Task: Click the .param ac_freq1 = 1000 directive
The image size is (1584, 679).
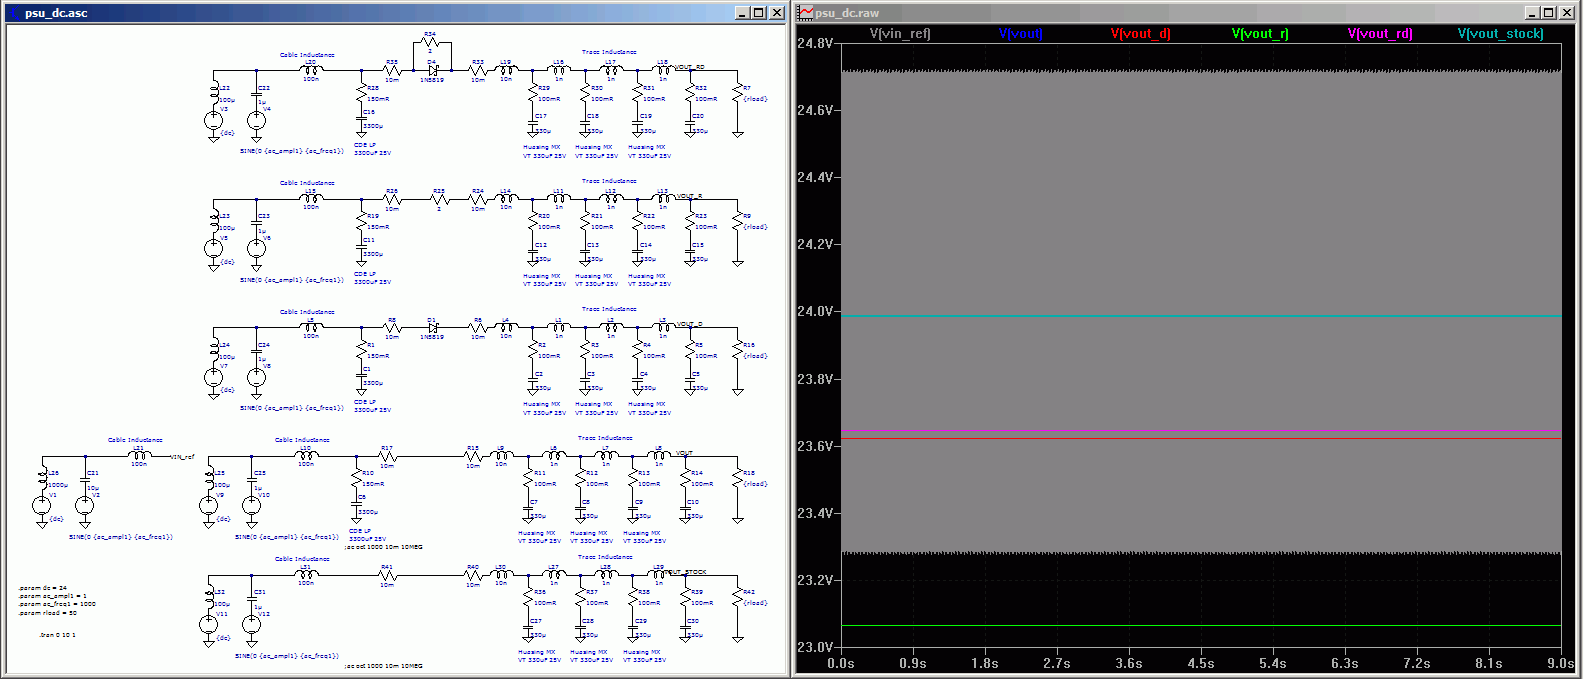Action: coord(57,604)
